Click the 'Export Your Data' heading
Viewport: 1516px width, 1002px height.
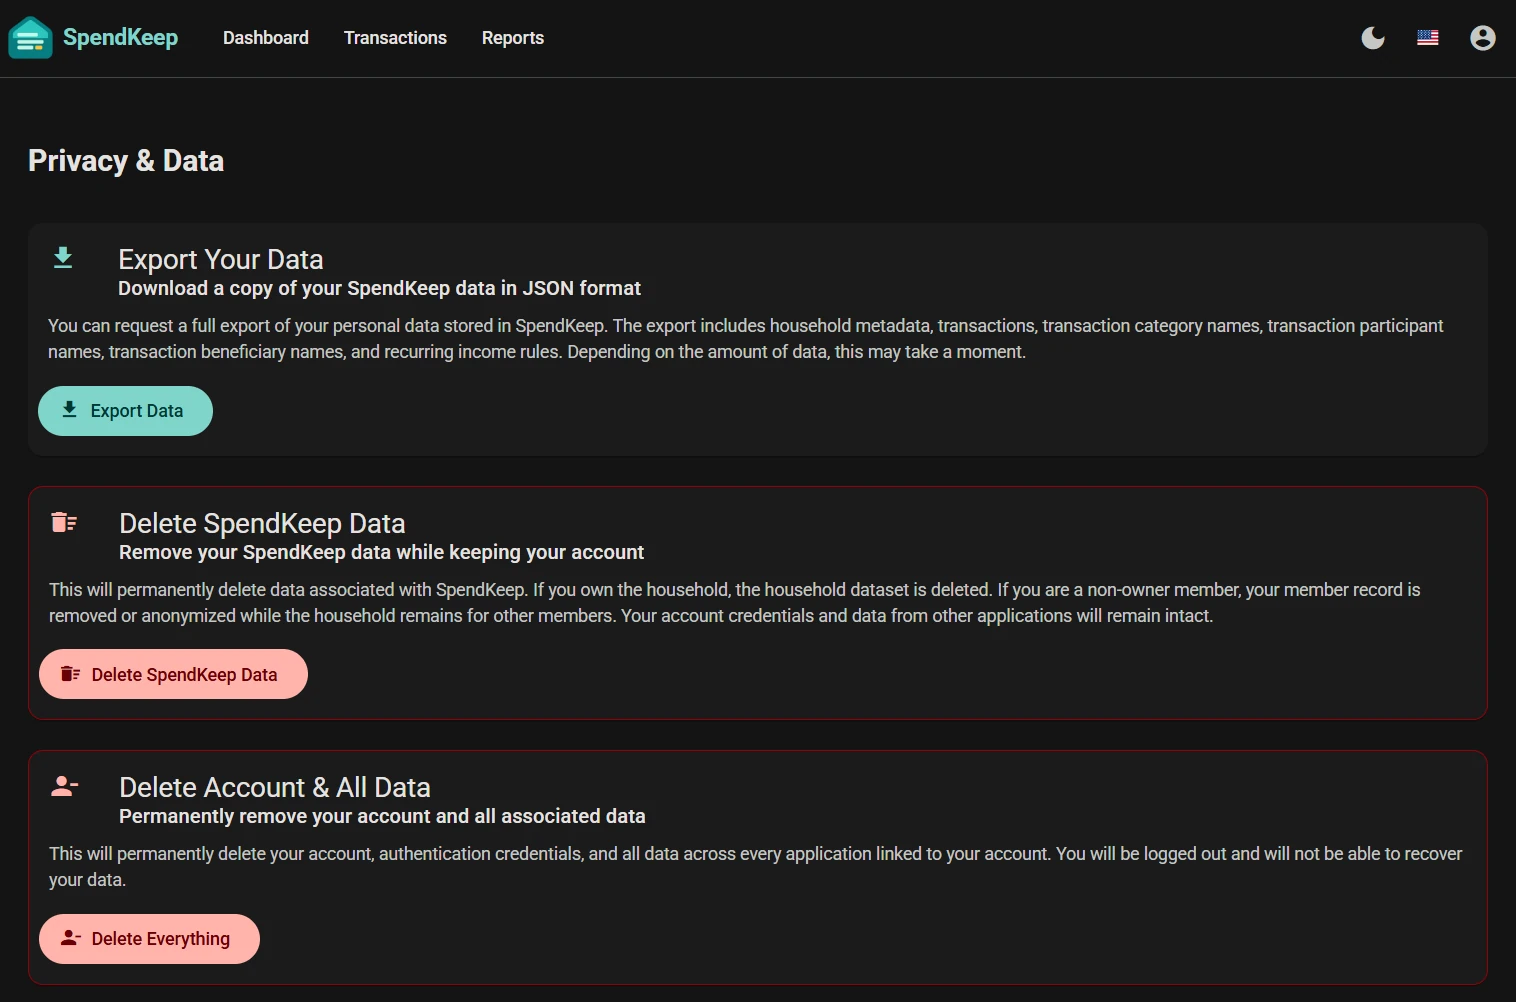tap(221, 259)
